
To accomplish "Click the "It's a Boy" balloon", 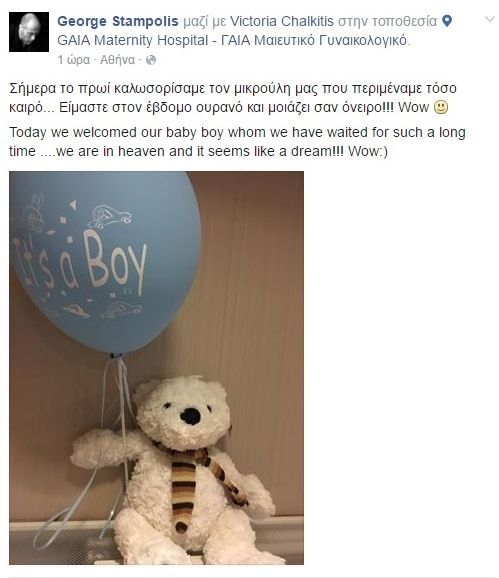I will (105, 262).
